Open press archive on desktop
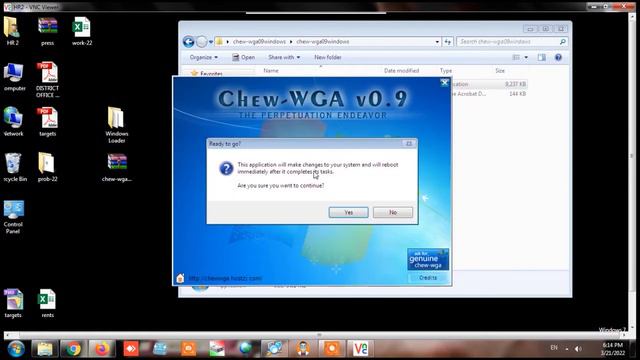Image resolution: width=640 pixels, height=360 pixels. (47, 31)
